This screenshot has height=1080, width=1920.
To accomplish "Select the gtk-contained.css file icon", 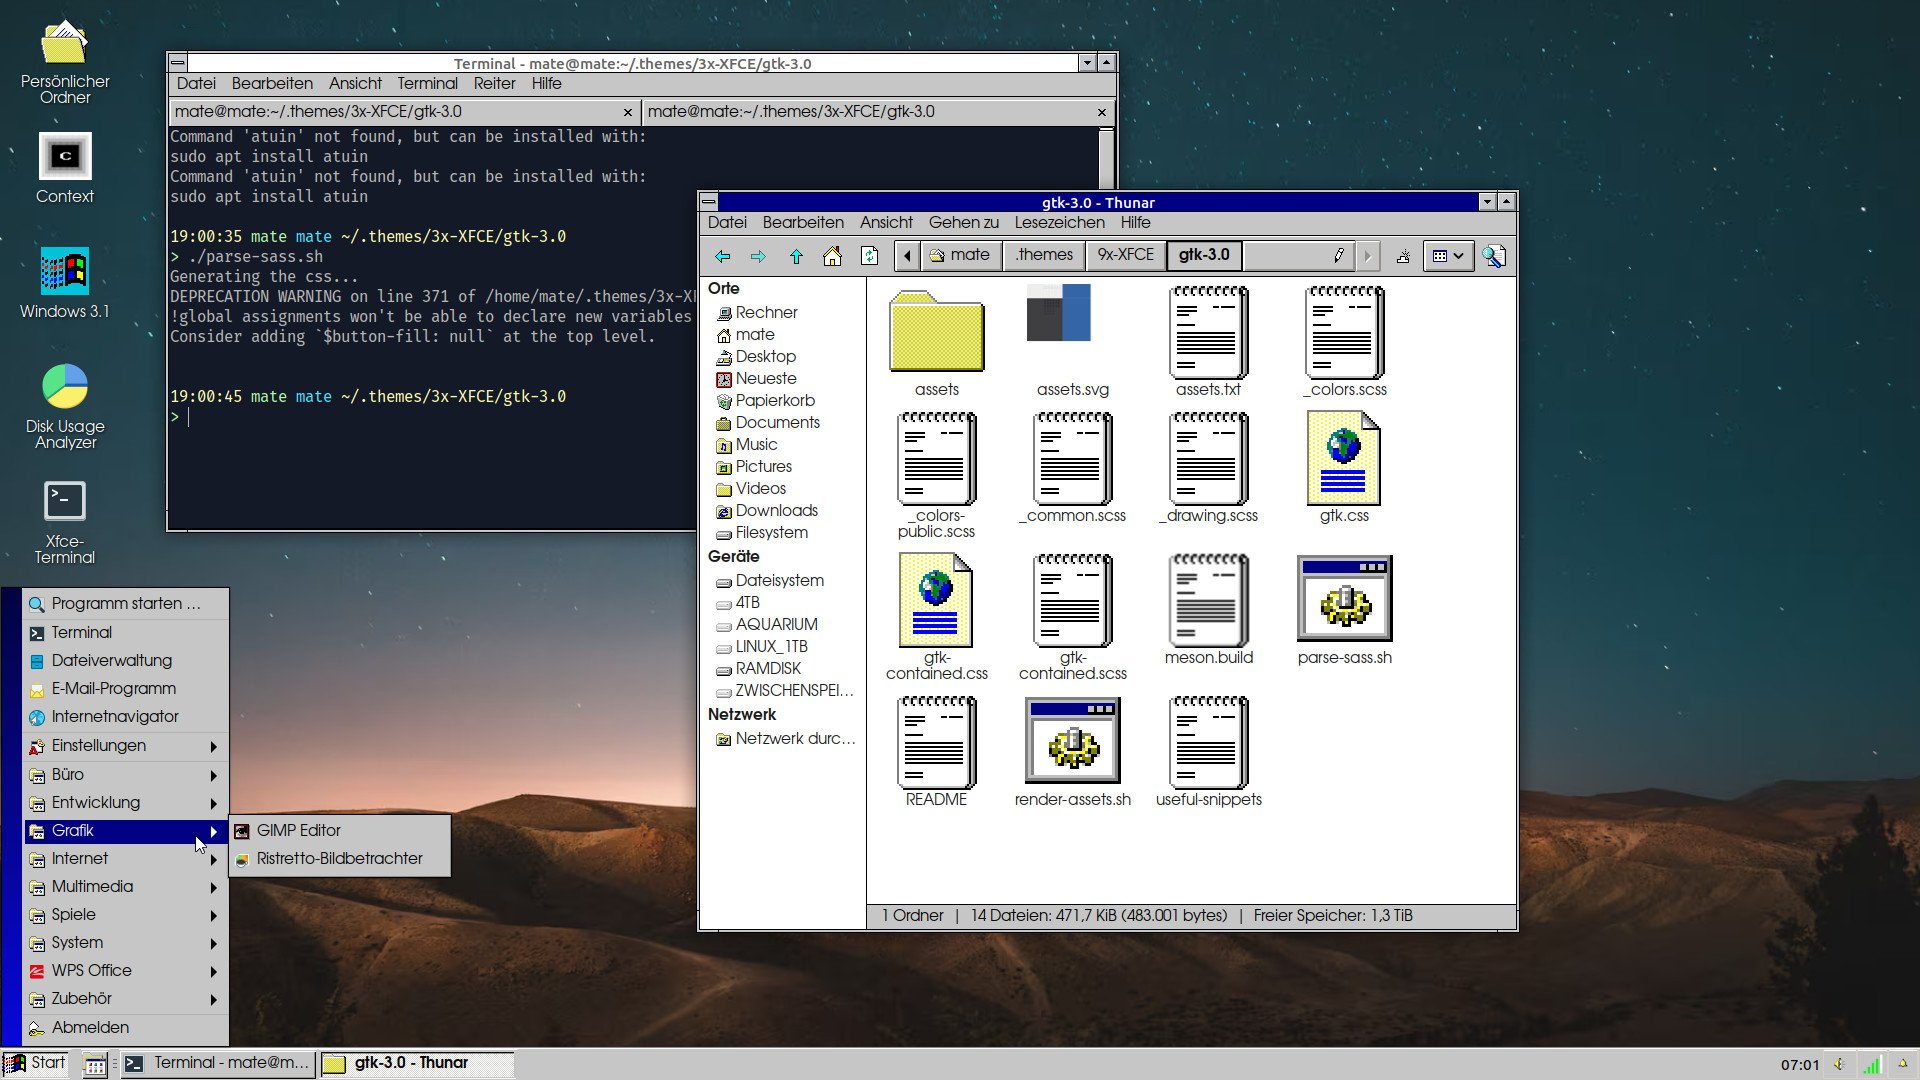I will point(936,600).
